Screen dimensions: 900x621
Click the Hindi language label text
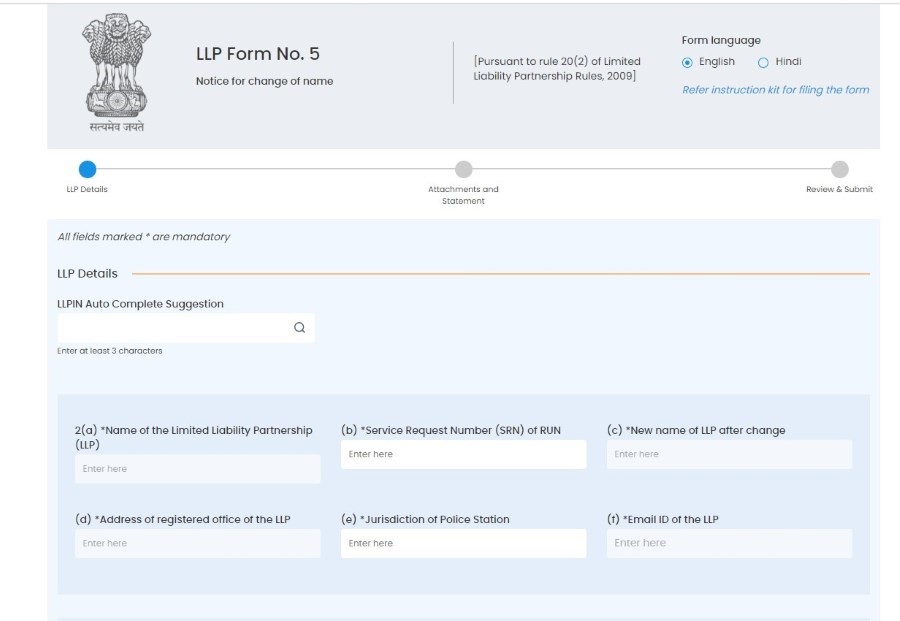788,61
